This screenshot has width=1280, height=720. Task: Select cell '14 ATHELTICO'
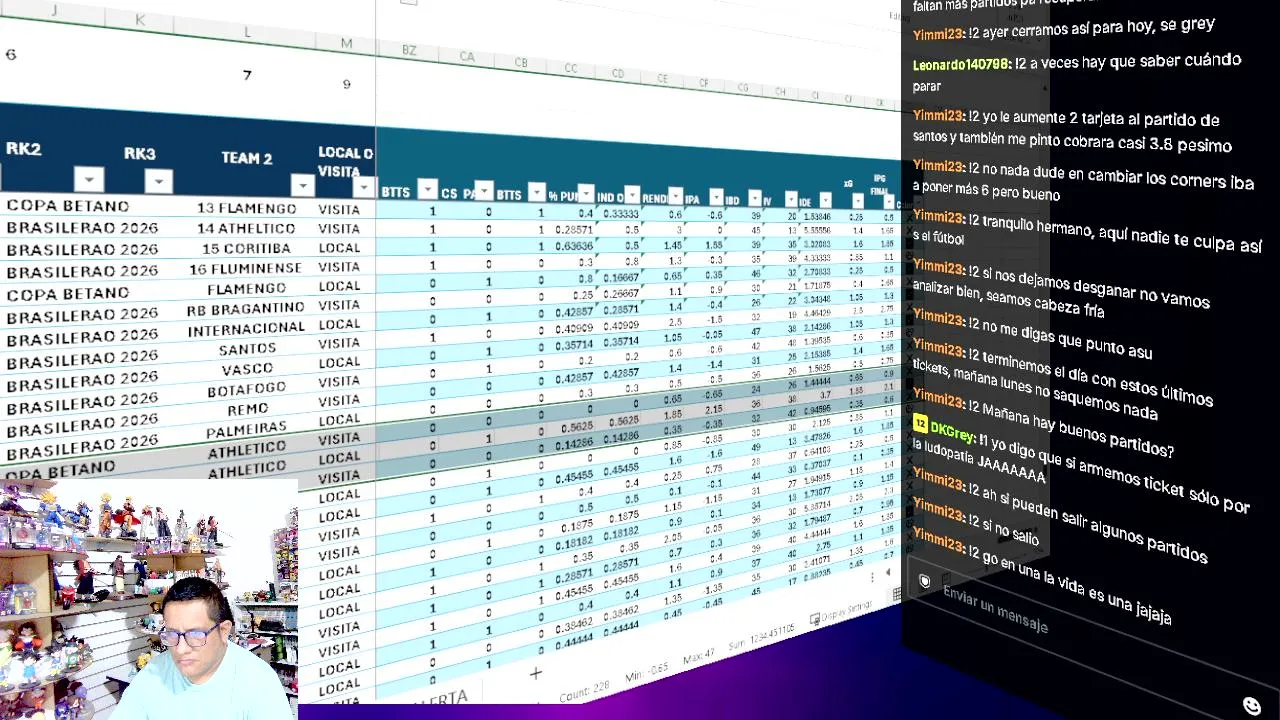tap(247, 228)
